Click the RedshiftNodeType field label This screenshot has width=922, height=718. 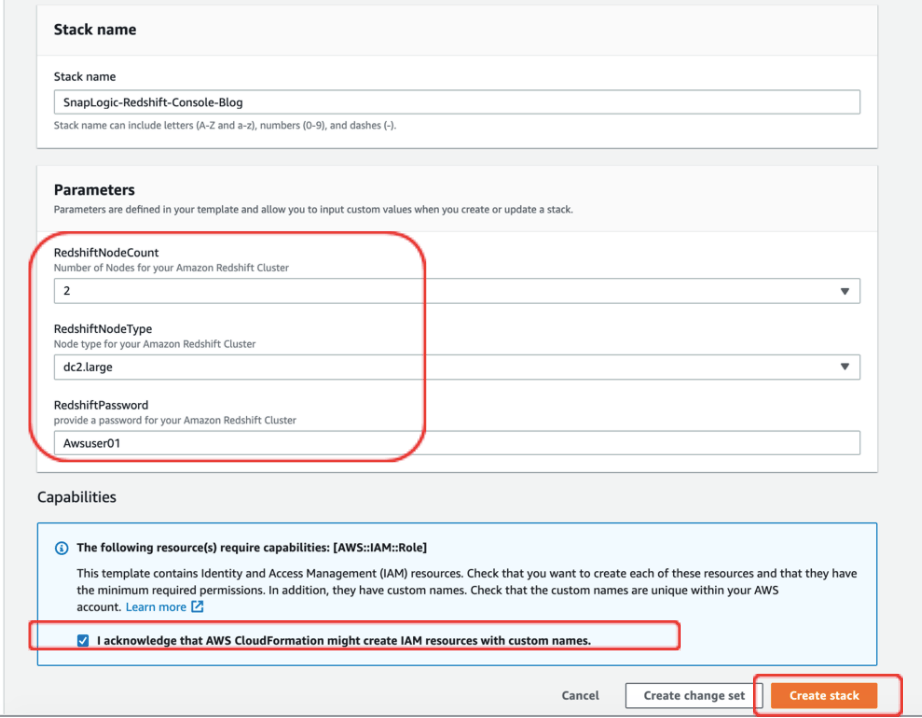coord(103,329)
